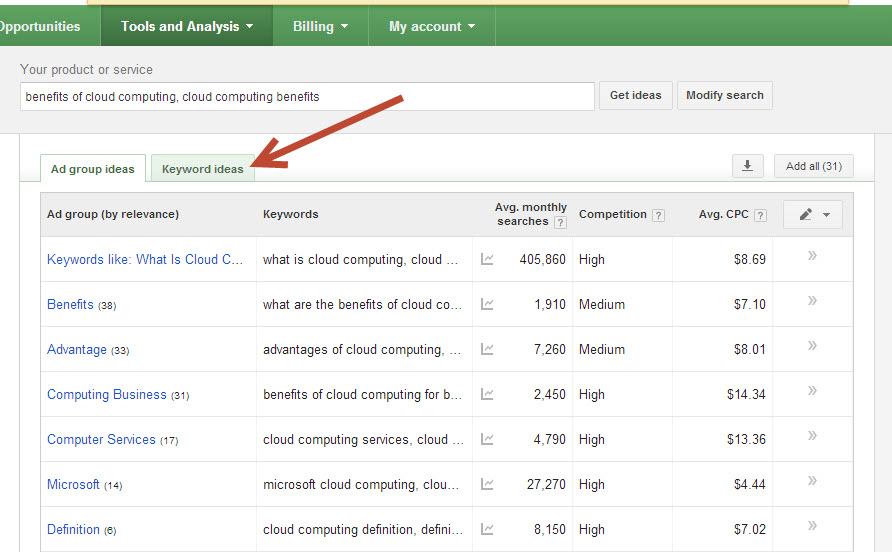892x552 pixels.
Task: Open the Opportunities tab
Action: click(x=40, y=26)
